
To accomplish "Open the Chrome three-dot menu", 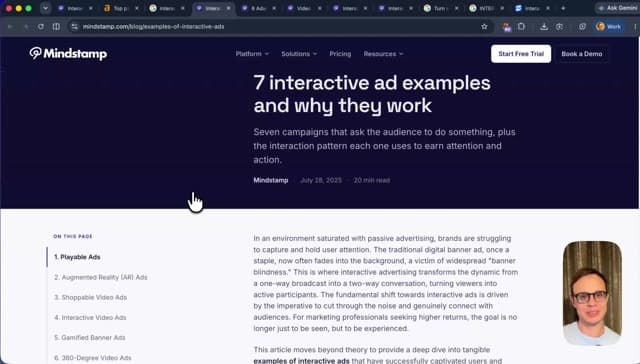I will (x=635, y=27).
